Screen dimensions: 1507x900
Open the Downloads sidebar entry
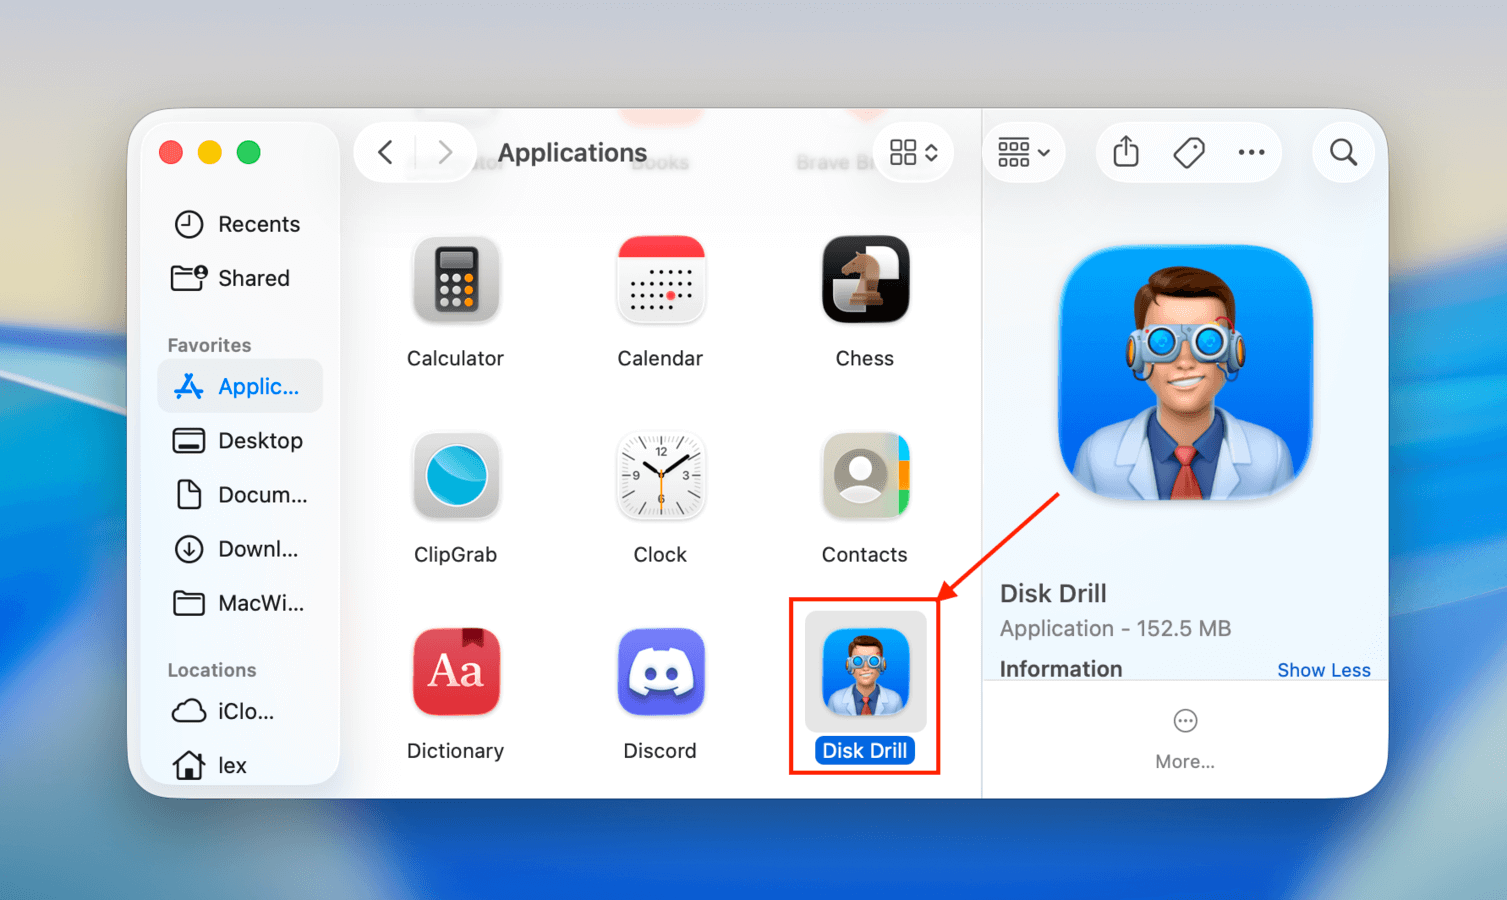(256, 549)
